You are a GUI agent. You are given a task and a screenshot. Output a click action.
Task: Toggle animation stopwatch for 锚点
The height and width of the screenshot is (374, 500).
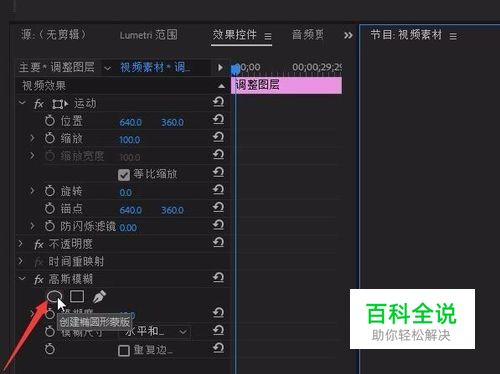tap(50, 209)
